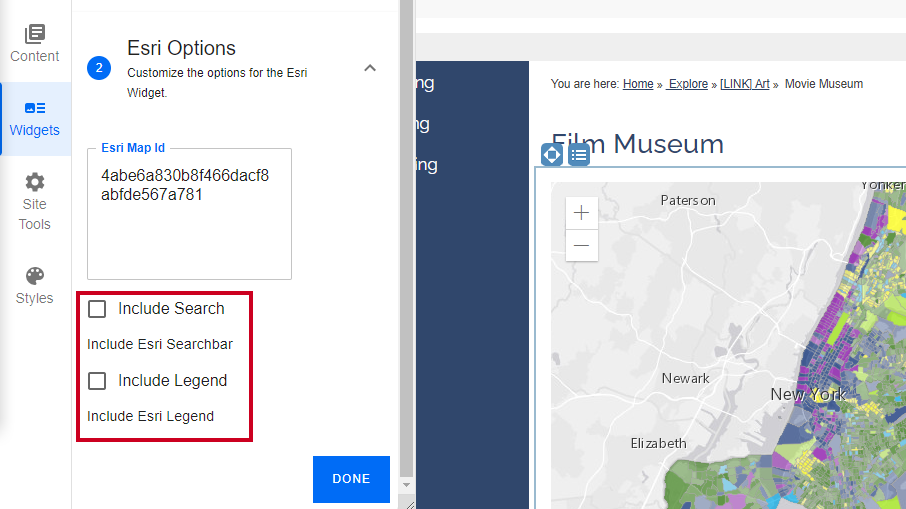Open the widget list options icon
906x509 pixels.
[579, 155]
